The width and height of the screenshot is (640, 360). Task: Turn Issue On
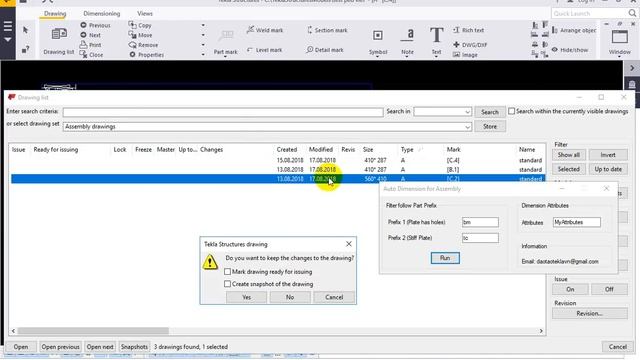coord(570,289)
